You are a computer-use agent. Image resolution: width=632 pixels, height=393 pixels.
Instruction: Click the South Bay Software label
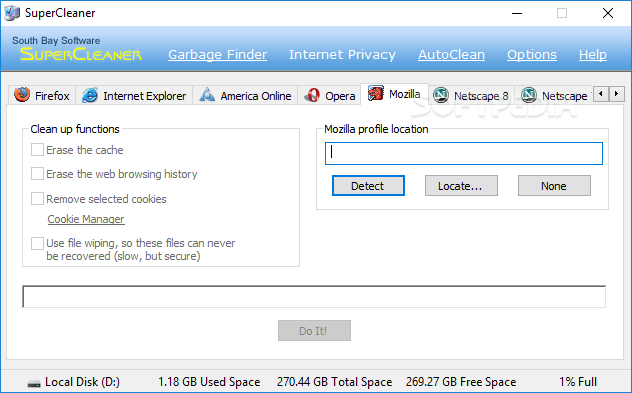tap(56, 40)
